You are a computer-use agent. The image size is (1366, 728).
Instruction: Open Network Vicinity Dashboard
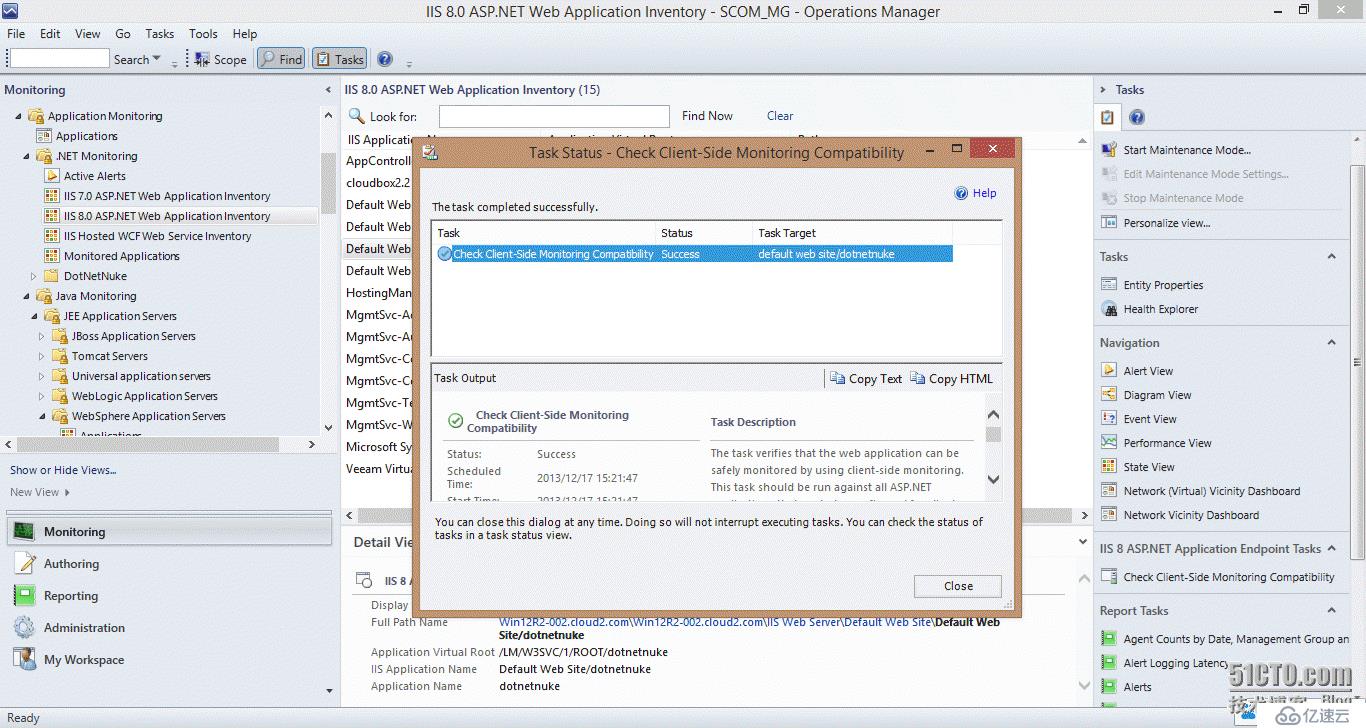pos(1191,515)
